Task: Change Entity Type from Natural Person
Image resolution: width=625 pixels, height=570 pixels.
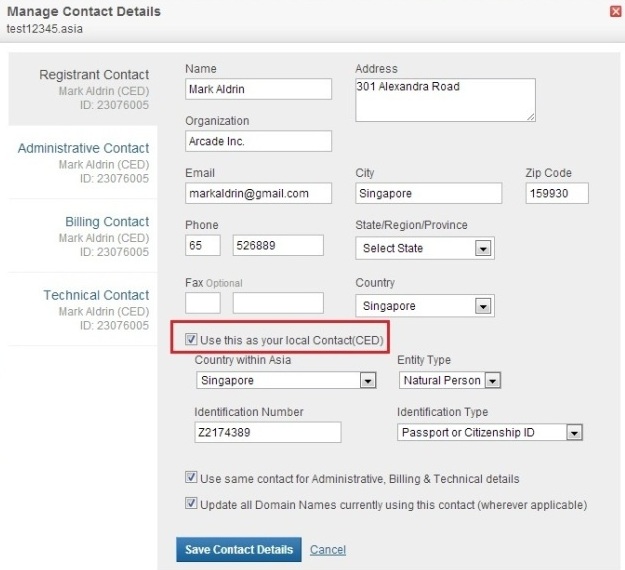Action: (x=450, y=380)
